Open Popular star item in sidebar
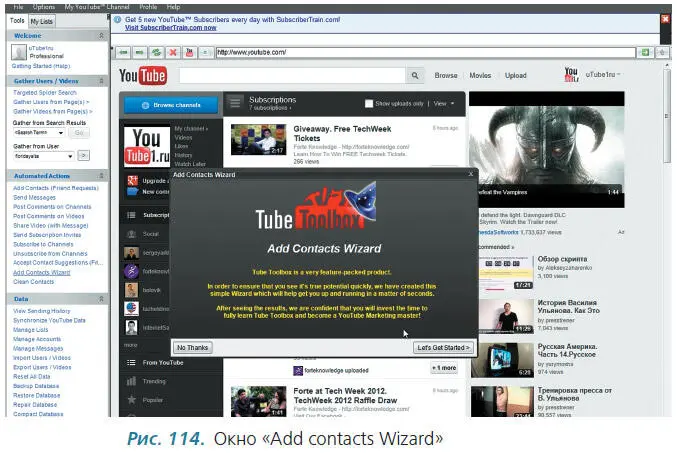This screenshot has width=677, height=453. [152, 400]
